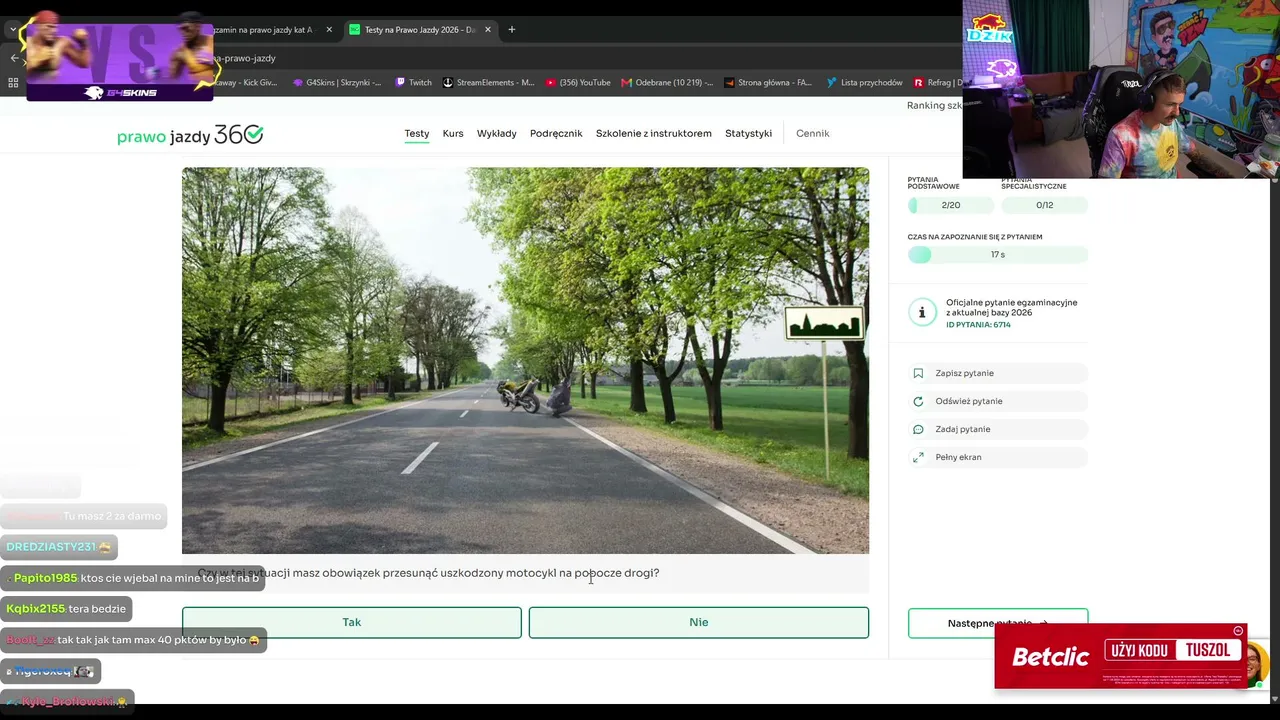Open the G4Skins bookmark

(337, 83)
